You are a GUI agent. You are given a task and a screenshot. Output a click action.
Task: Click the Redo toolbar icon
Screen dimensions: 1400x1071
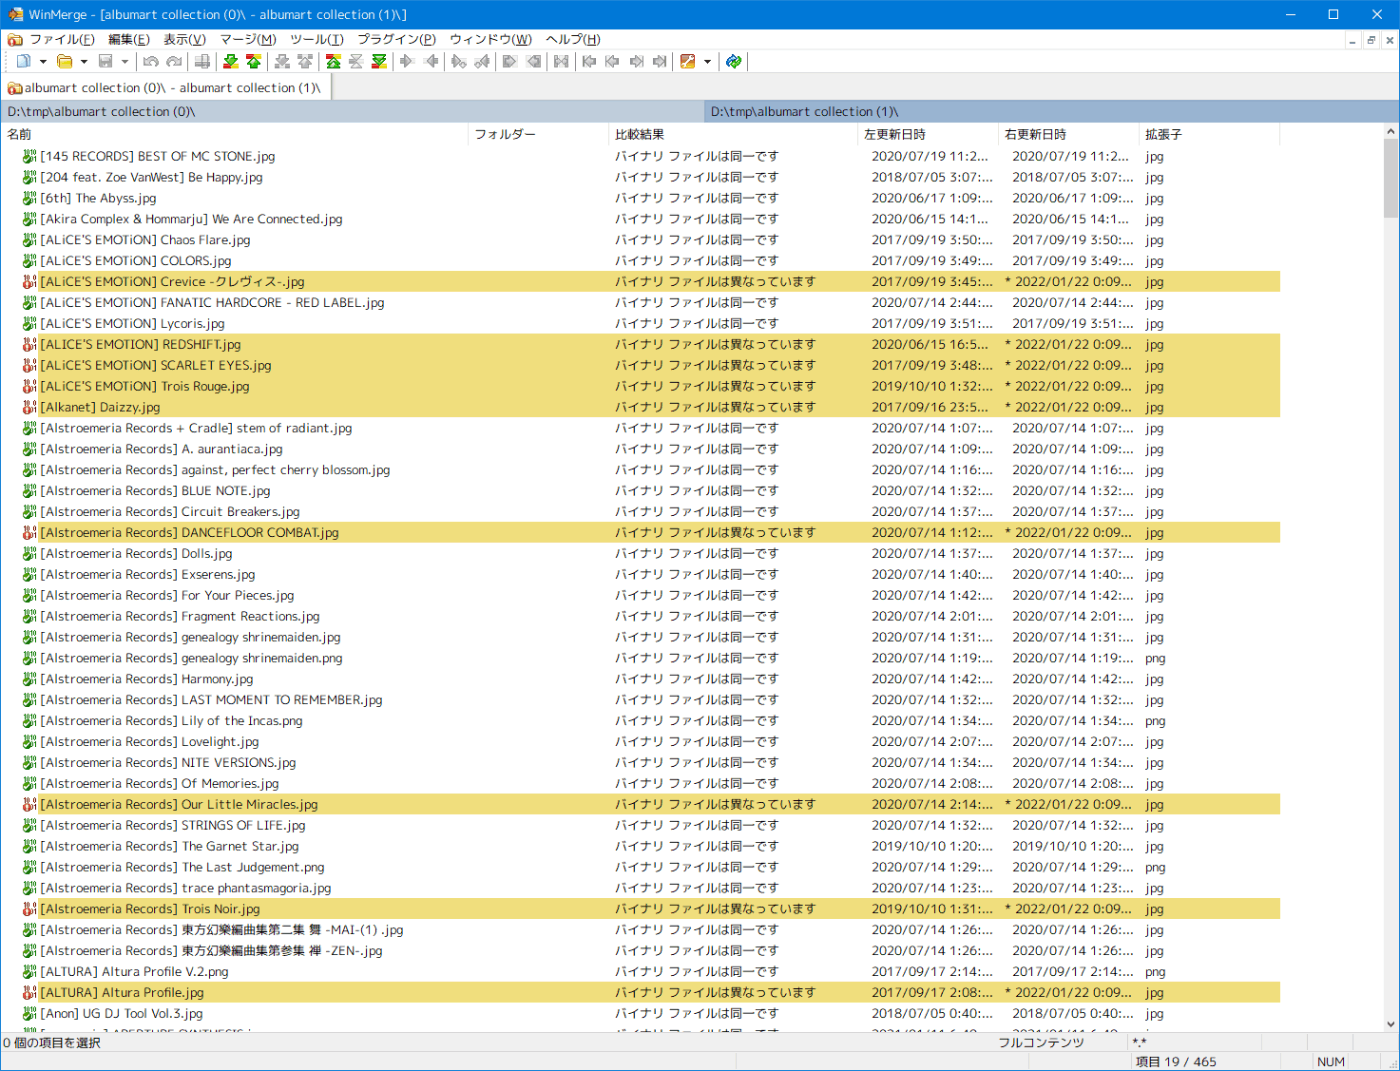pos(174,61)
